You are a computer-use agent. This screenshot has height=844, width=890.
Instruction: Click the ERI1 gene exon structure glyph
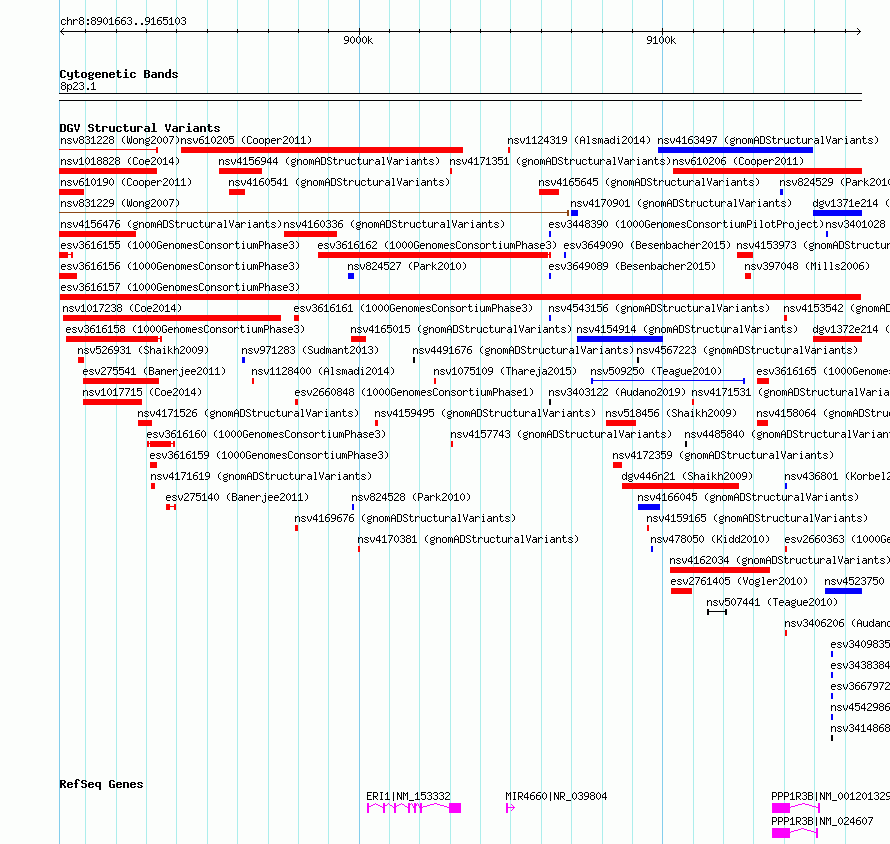[x=414, y=808]
